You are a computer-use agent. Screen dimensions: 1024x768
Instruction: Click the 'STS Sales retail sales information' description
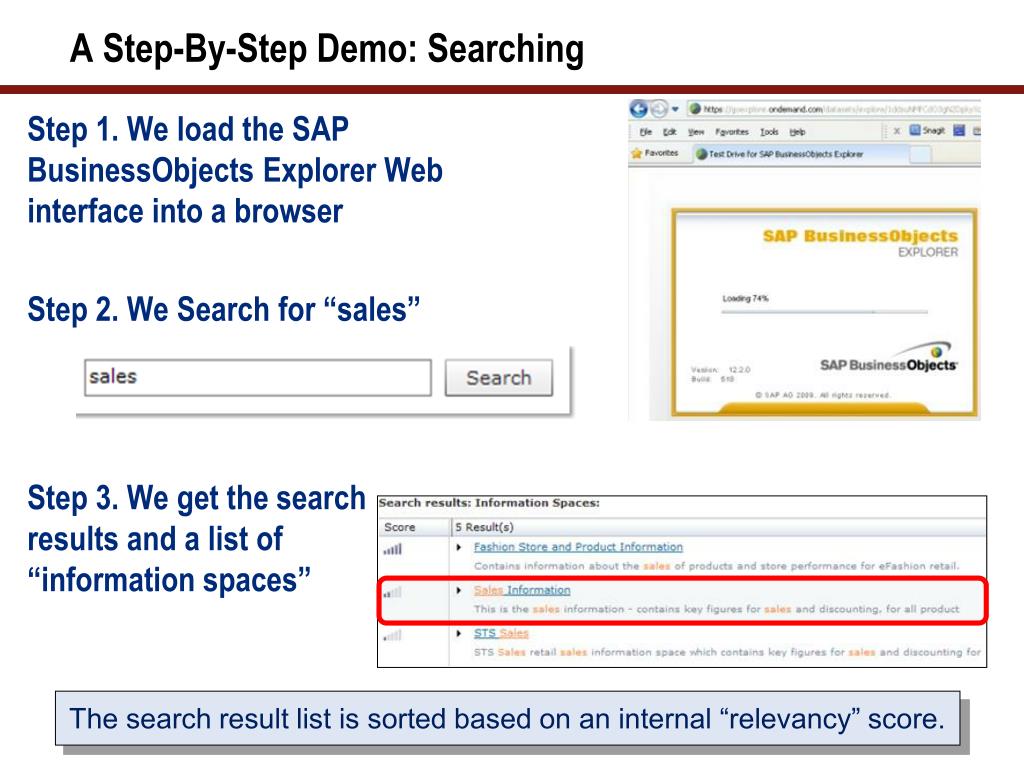tap(727, 652)
